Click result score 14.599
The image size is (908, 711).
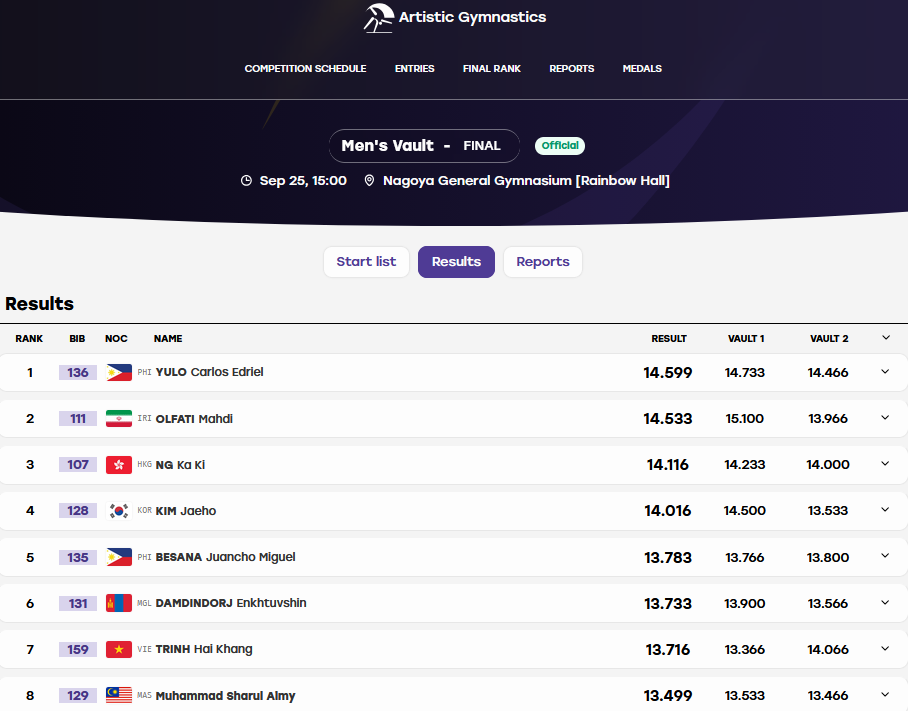pyautogui.click(x=668, y=372)
